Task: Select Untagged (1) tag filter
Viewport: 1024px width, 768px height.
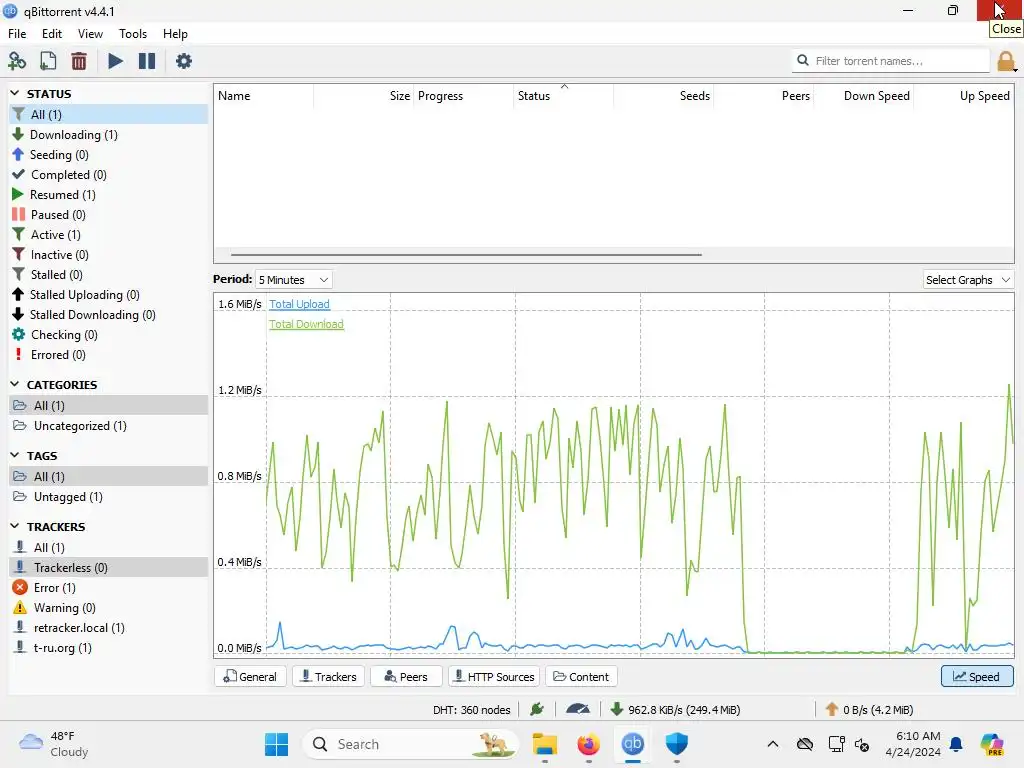Action: coord(108,497)
